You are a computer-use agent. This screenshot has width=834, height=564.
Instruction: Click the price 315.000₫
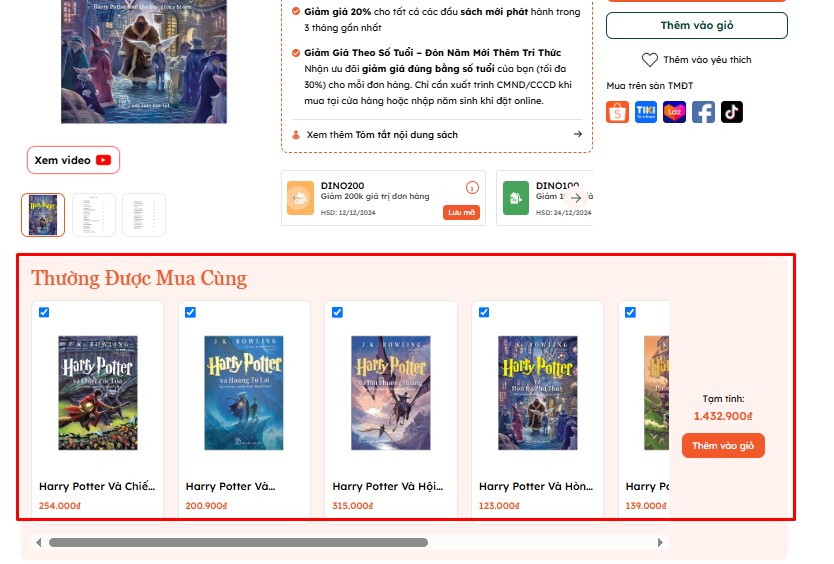point(353,505)
